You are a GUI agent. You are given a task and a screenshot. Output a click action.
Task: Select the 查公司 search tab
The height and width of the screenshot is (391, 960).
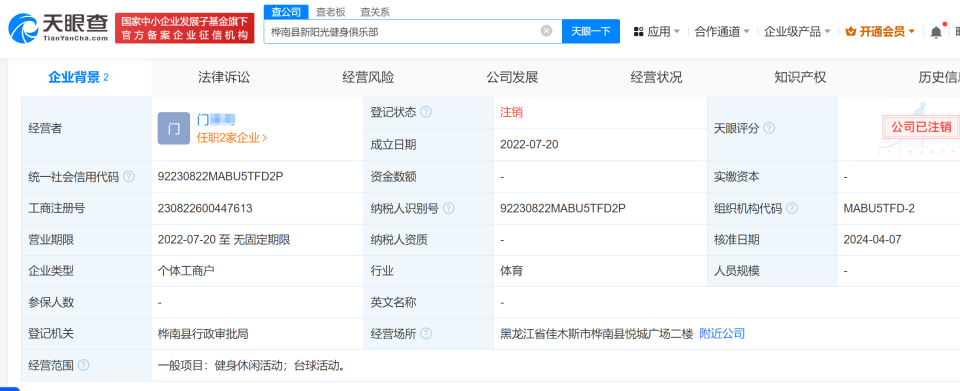click(286, 12)
